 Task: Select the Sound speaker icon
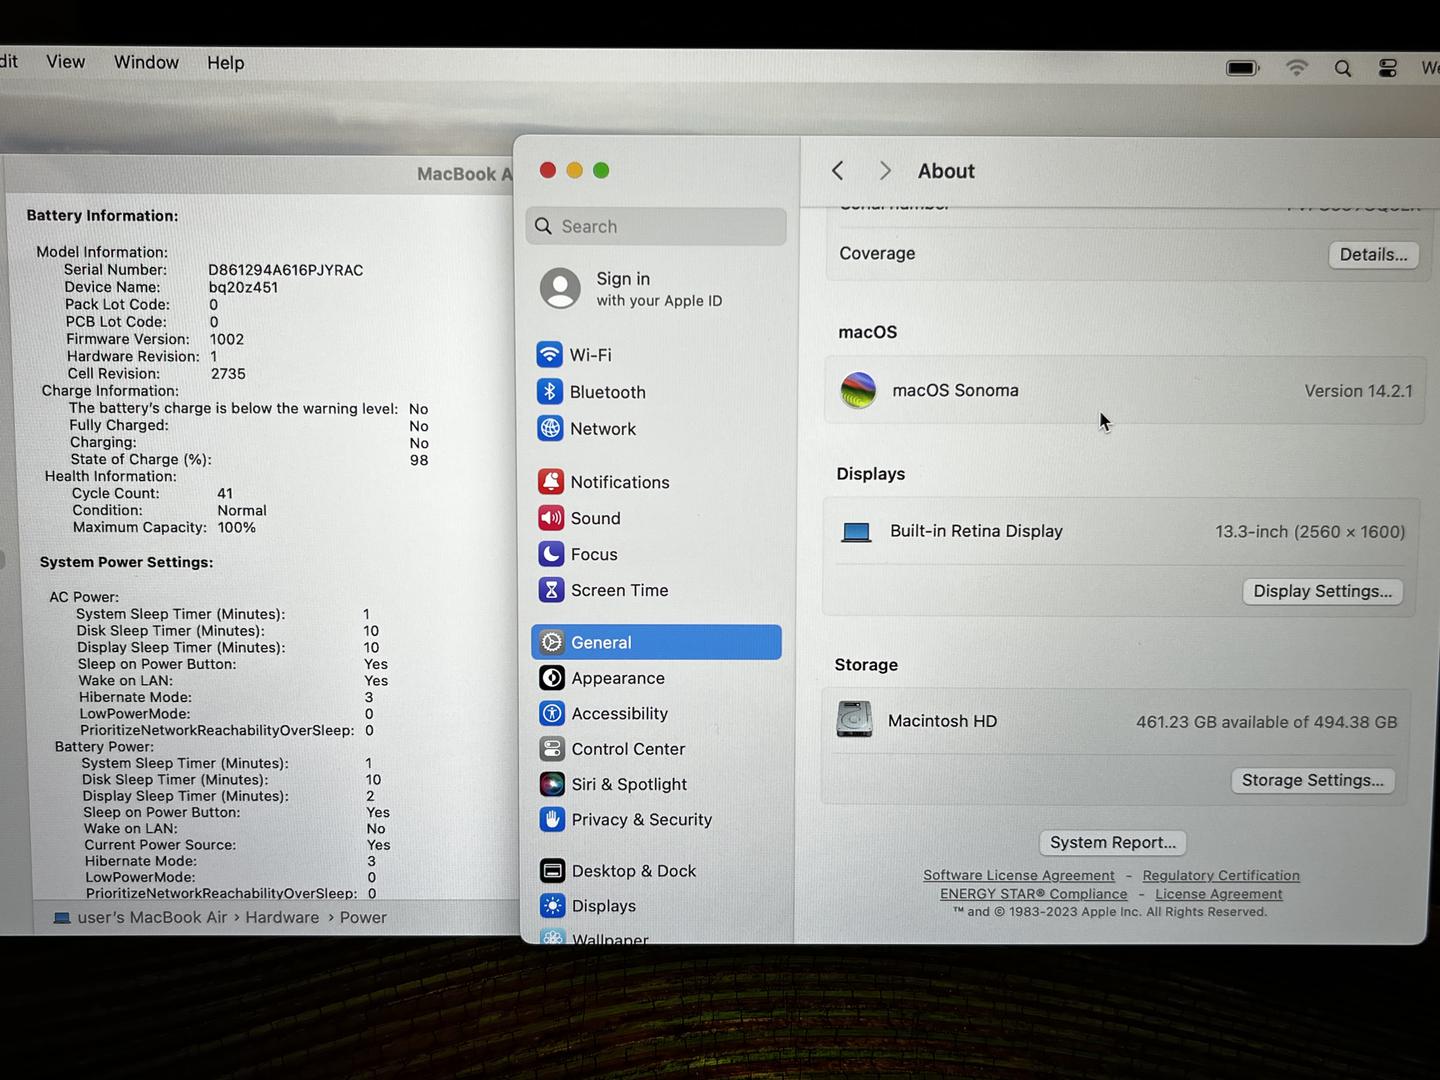pos(551,518)
